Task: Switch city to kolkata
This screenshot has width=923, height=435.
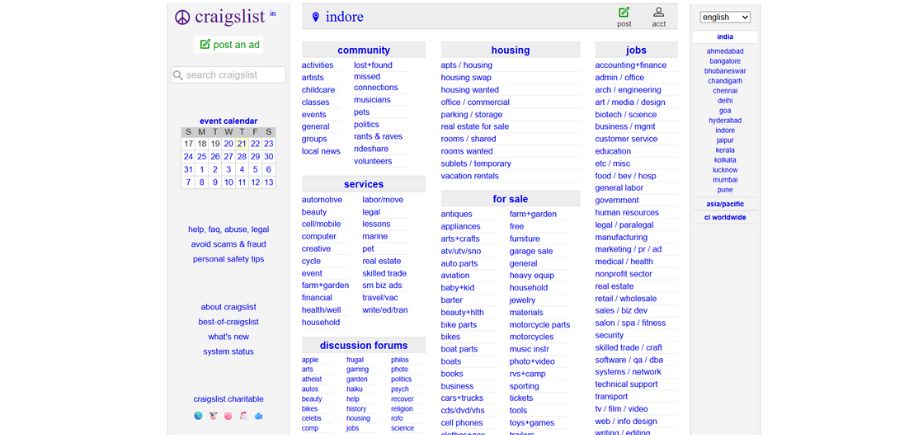Action: pyautogui.click(x=725, y=160)
